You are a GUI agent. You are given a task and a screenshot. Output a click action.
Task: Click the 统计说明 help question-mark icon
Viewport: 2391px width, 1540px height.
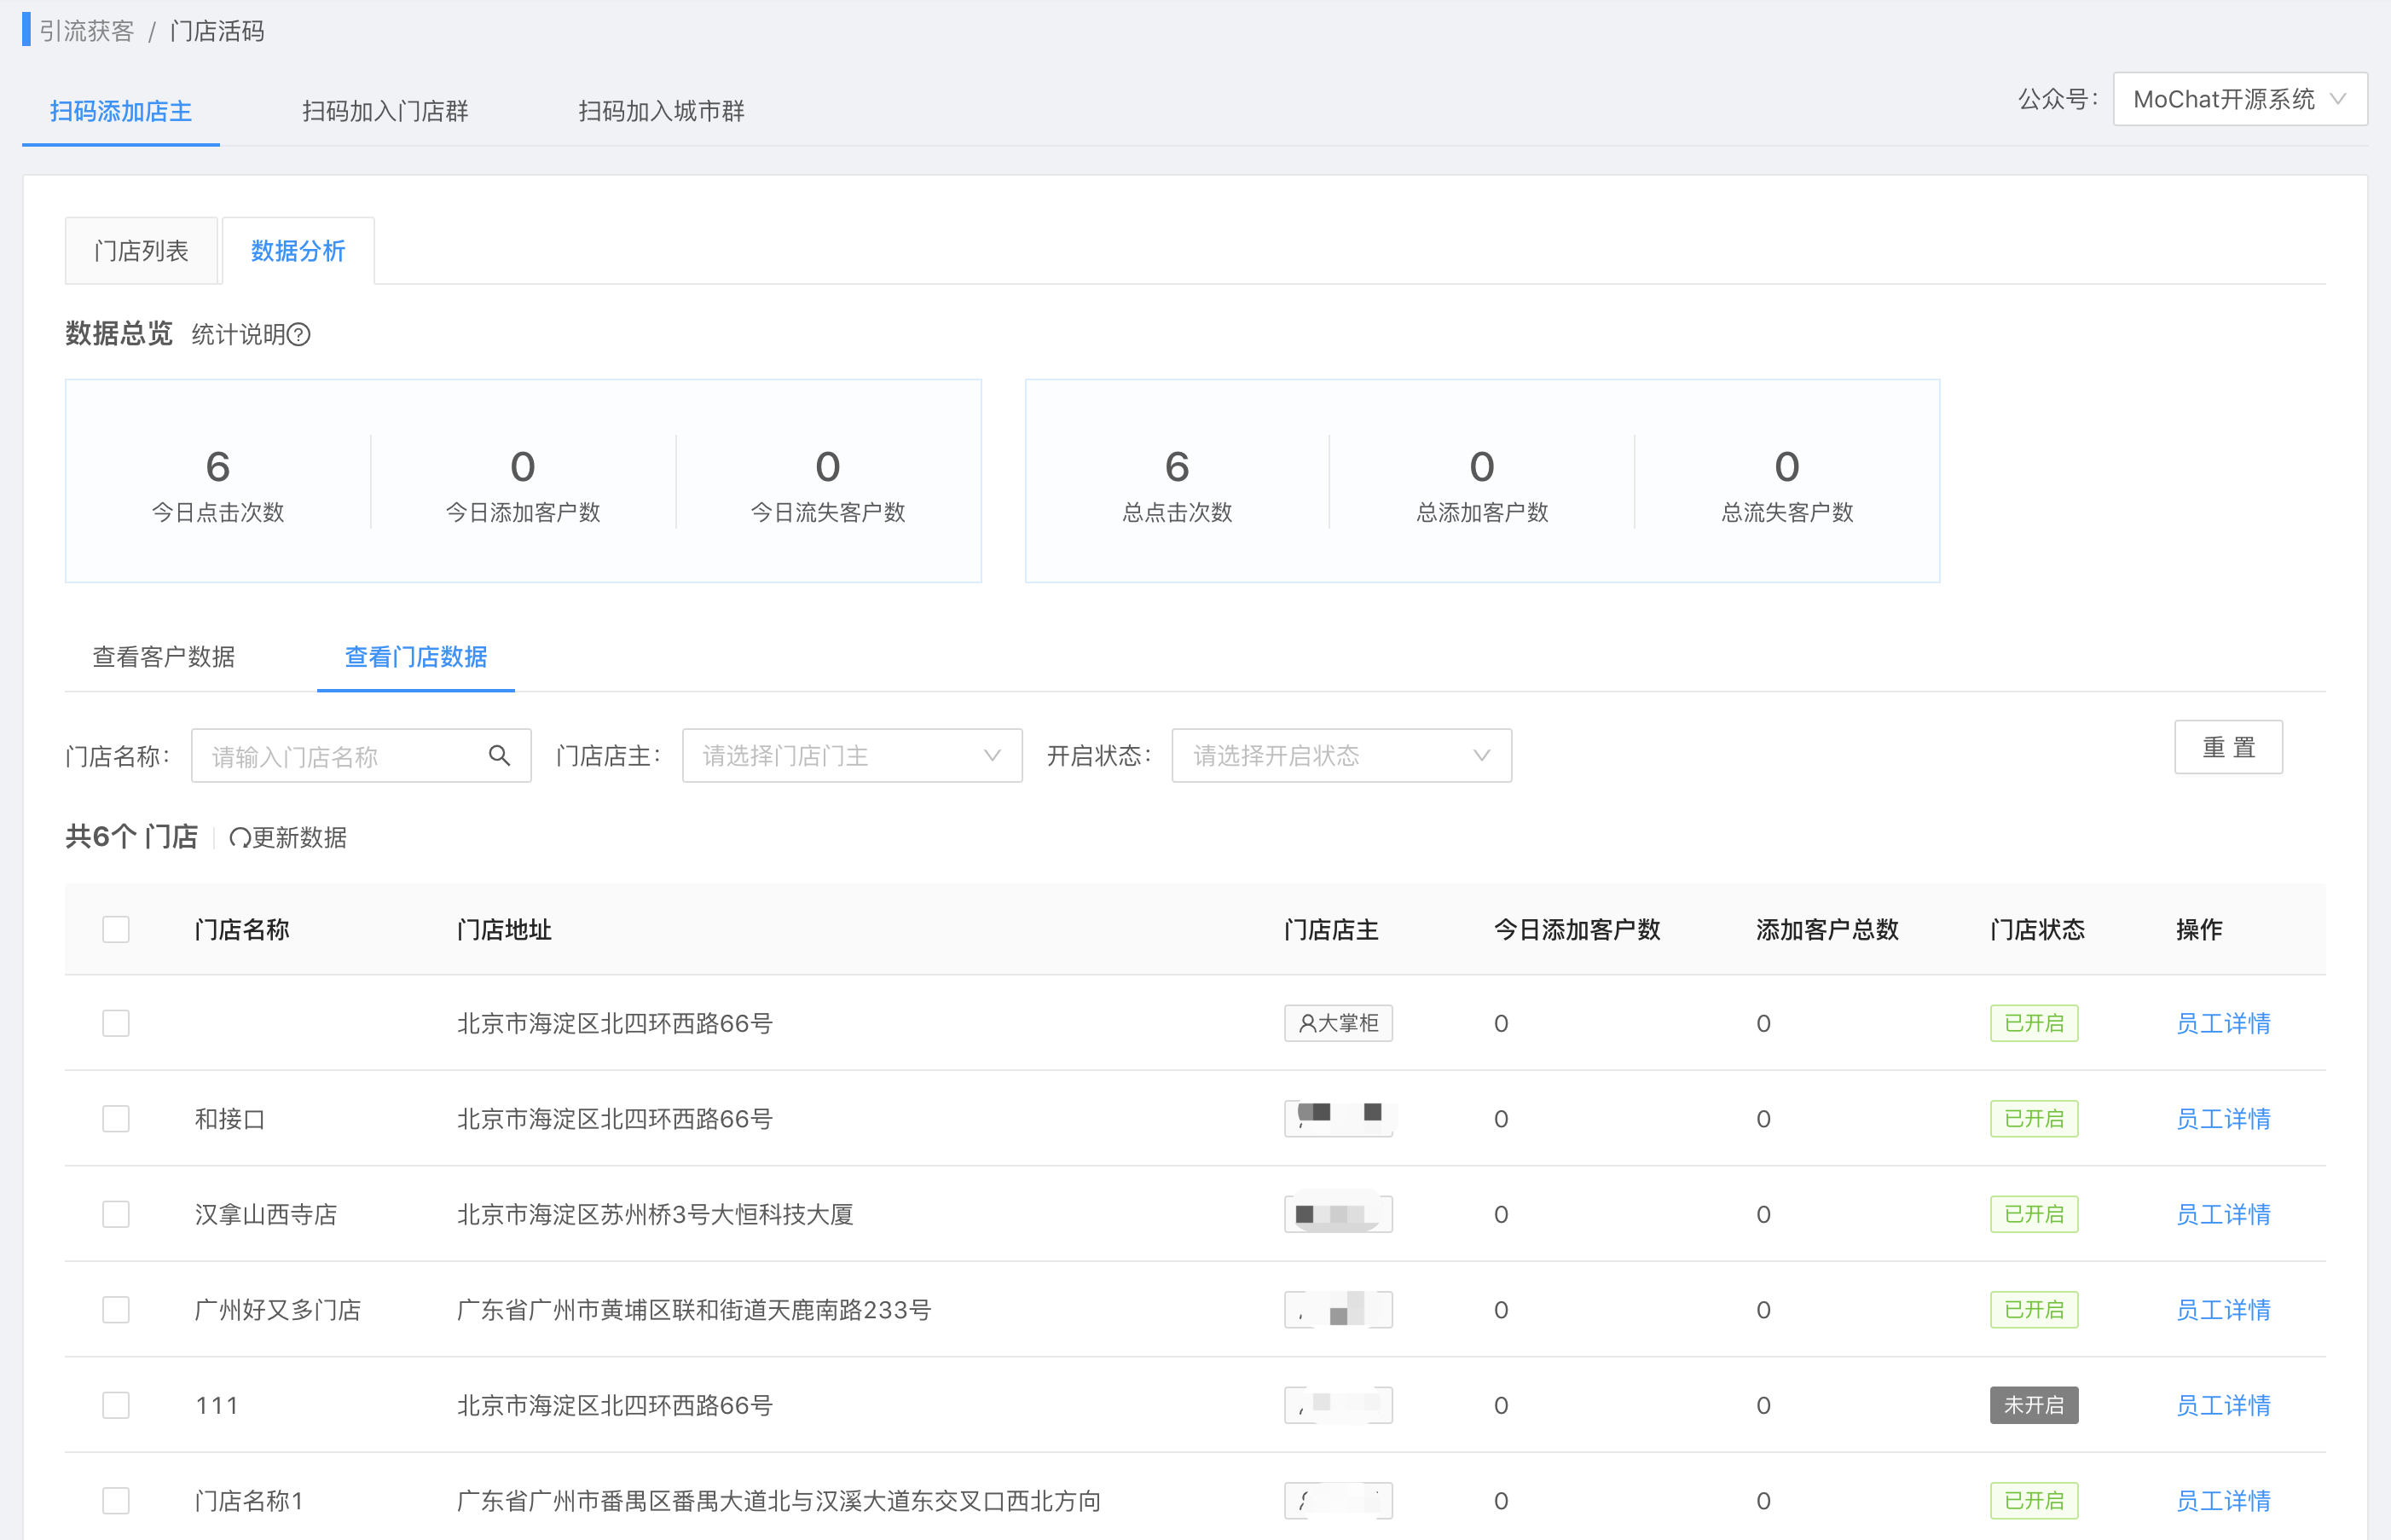(298, 335)
